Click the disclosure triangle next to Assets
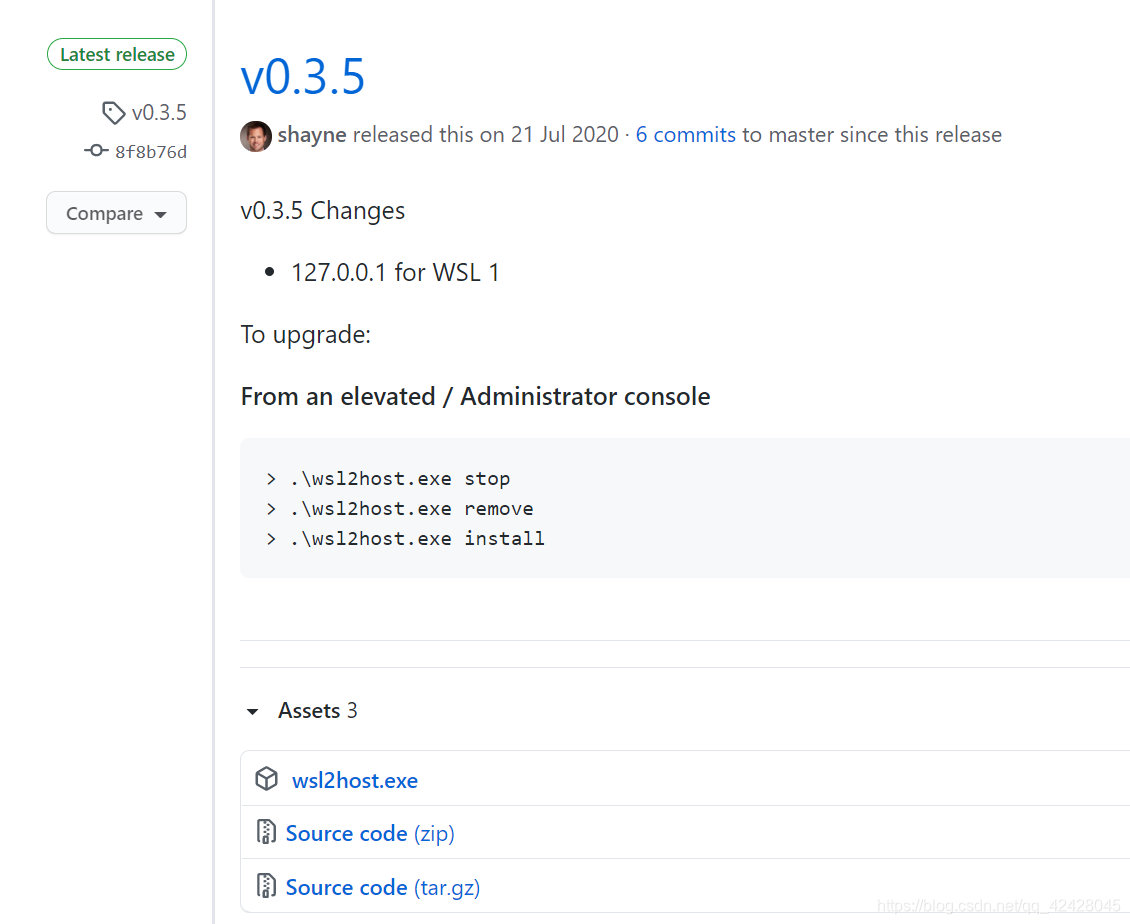1130x924 pixels. coord(252,711)
